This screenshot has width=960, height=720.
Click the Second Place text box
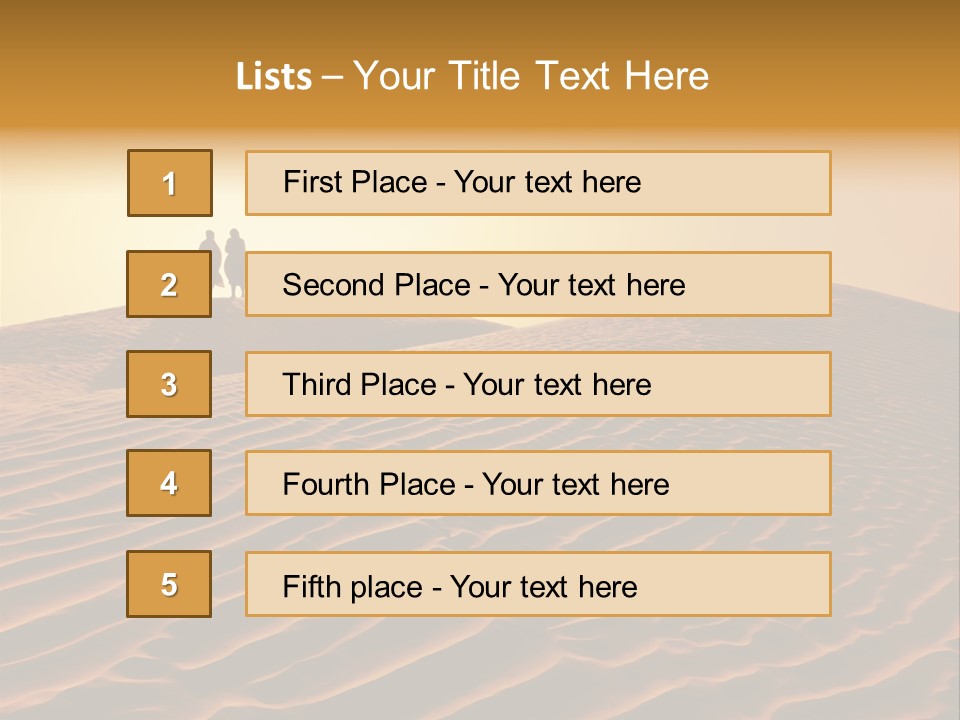tap(538, 284)
